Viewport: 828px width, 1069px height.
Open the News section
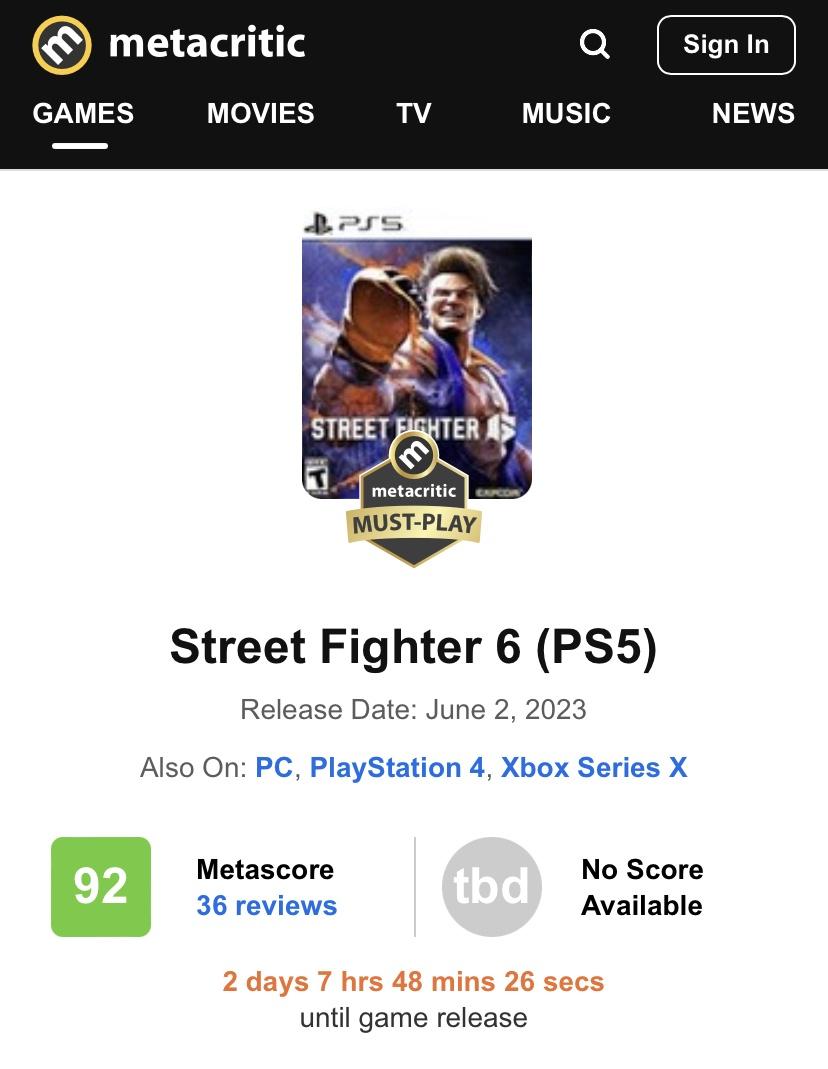coord(753,113)
